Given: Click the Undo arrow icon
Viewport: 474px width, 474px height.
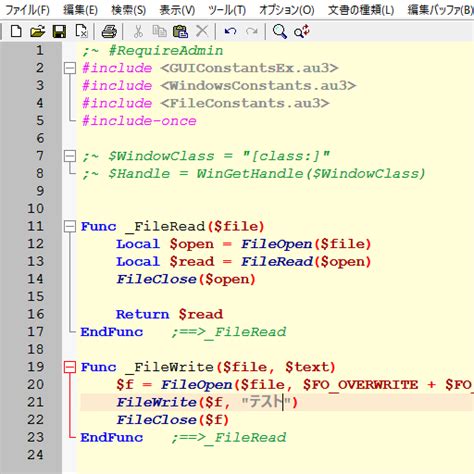Looking at the screenshot, I should (230, 31).
